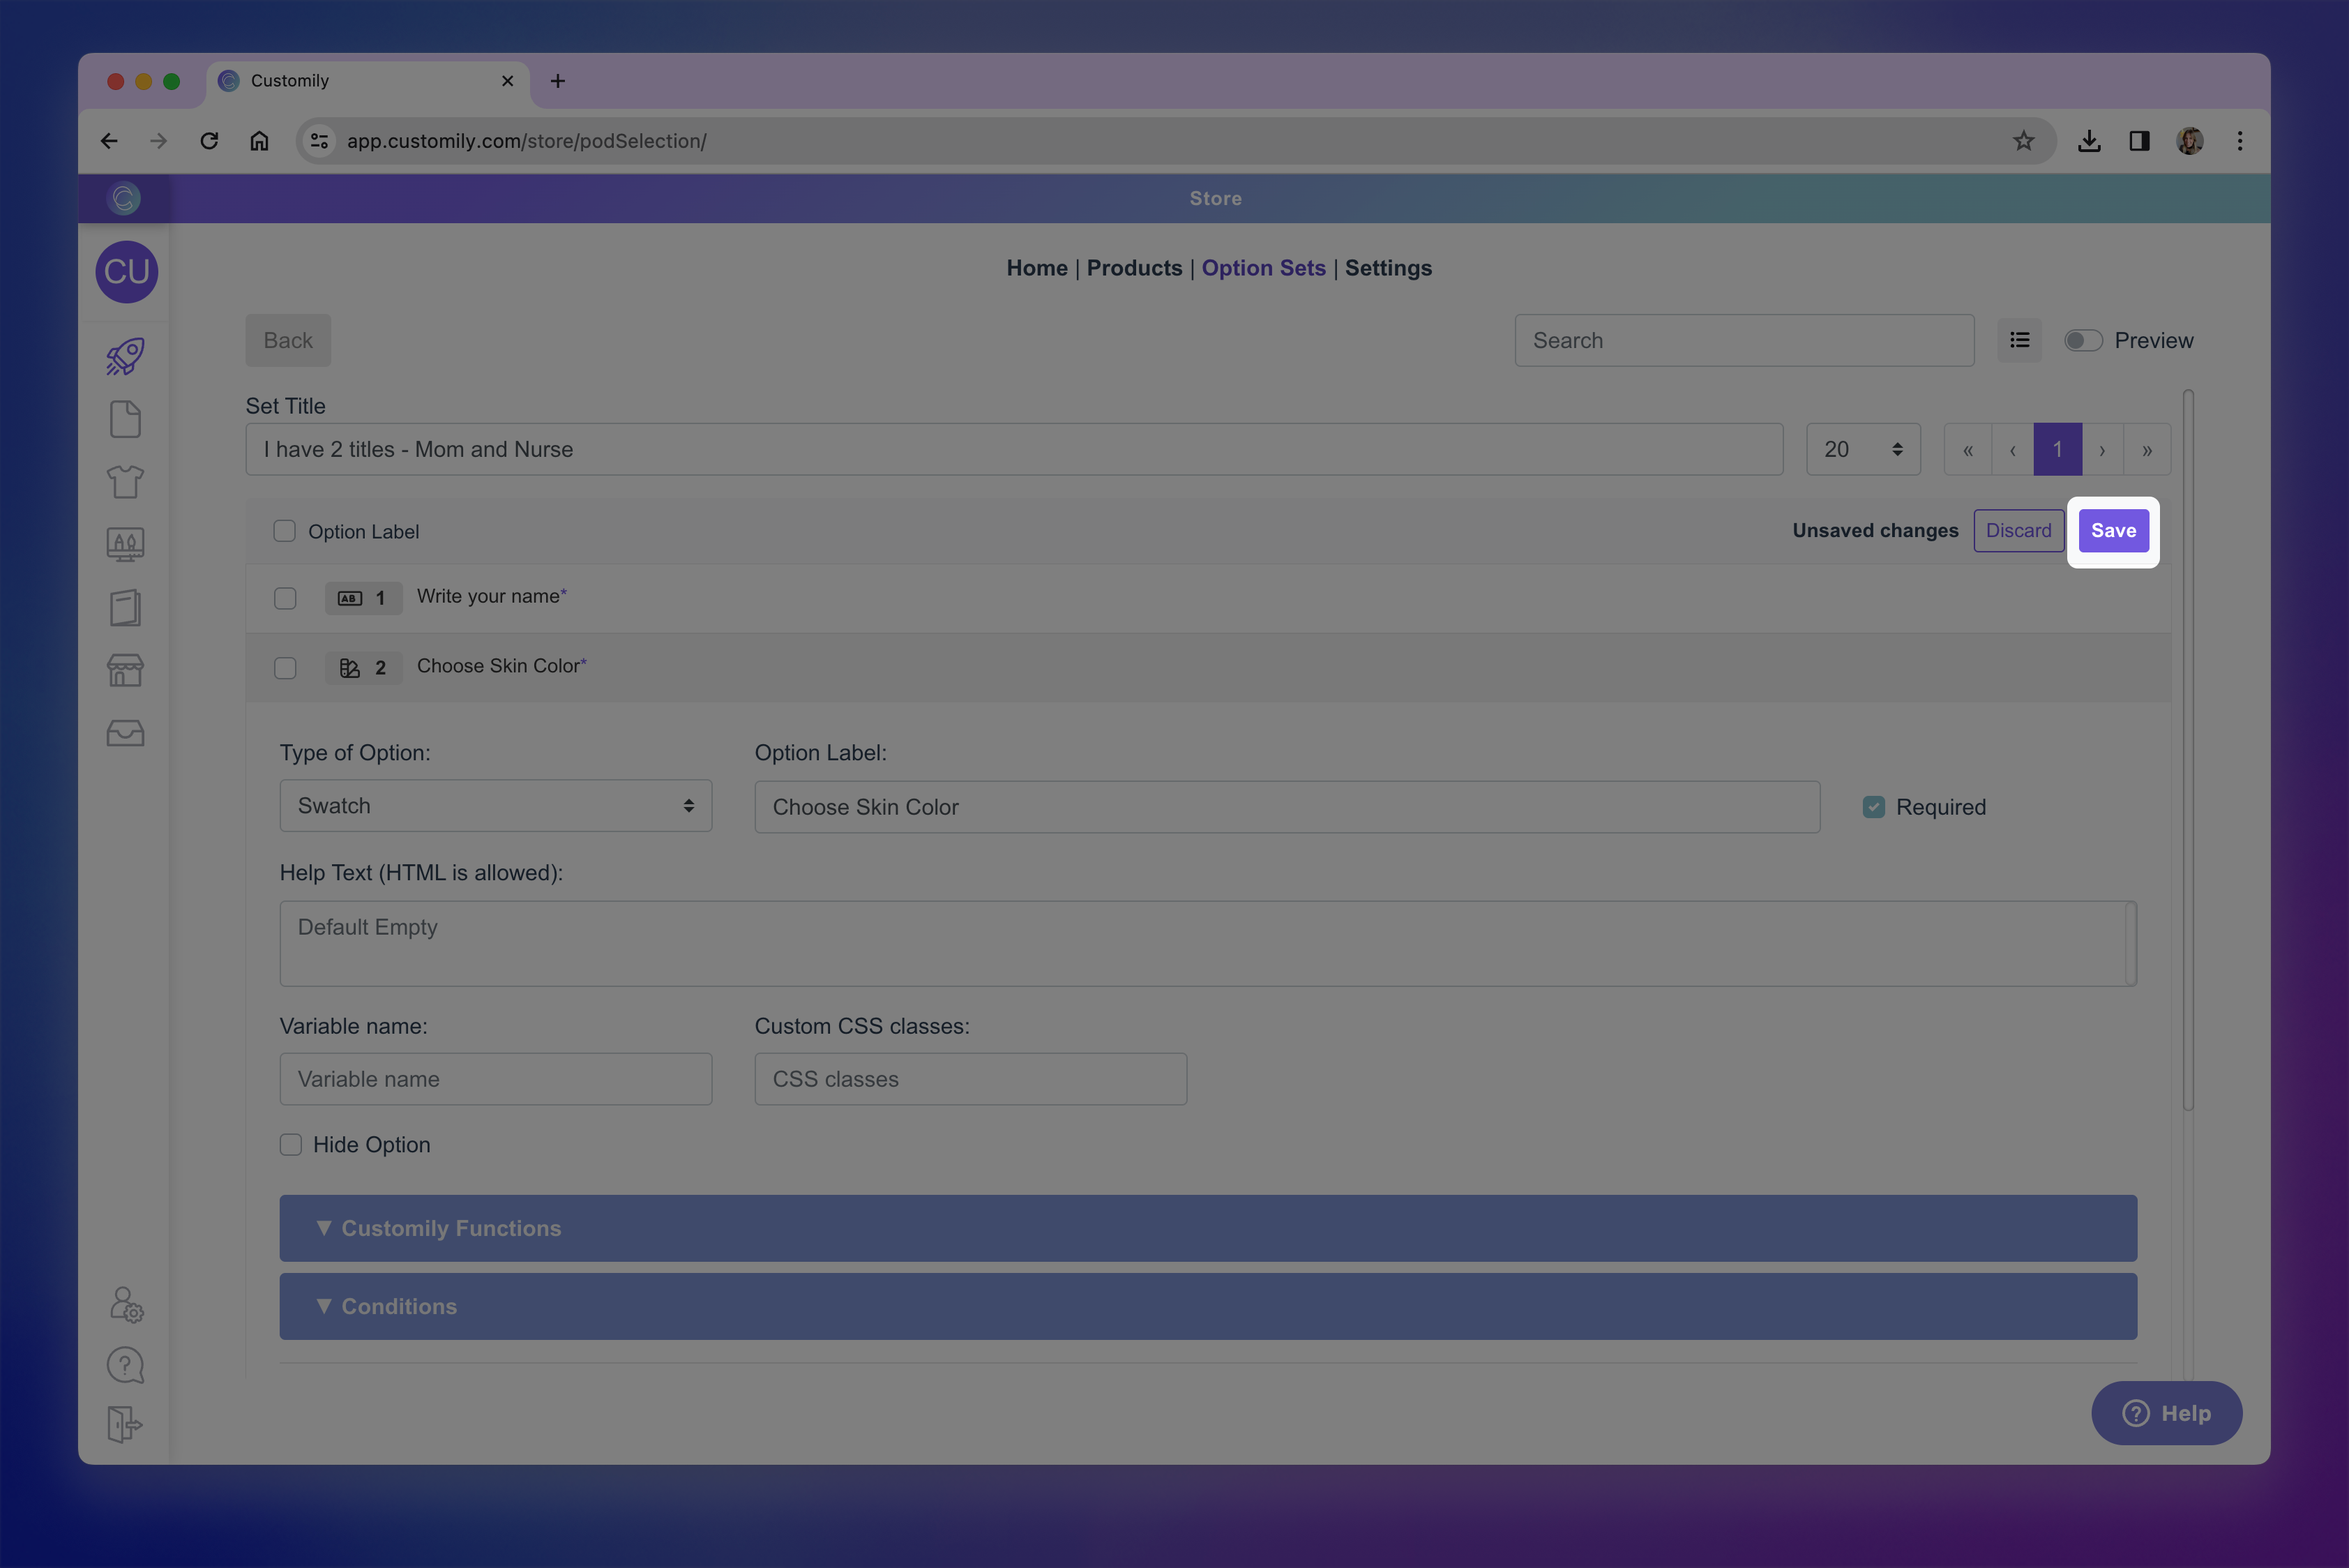Click the Variable name input field
This screenshot has width=2349, height=1568.
click(495, 1079)
